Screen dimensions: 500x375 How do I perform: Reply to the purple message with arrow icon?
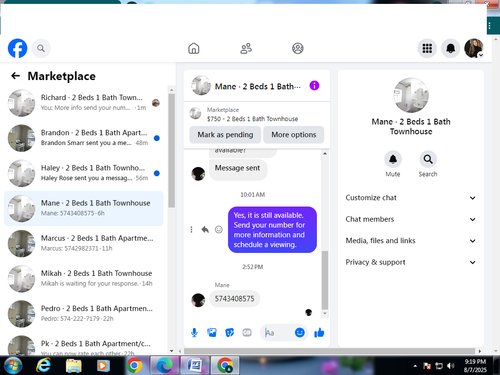[205, 229]
